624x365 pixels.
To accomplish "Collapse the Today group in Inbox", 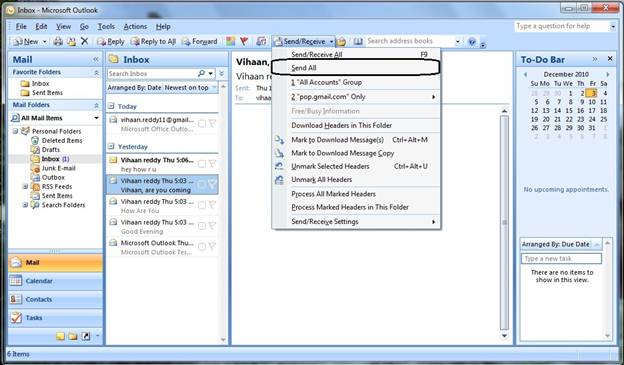I will (x=111, y=106).
